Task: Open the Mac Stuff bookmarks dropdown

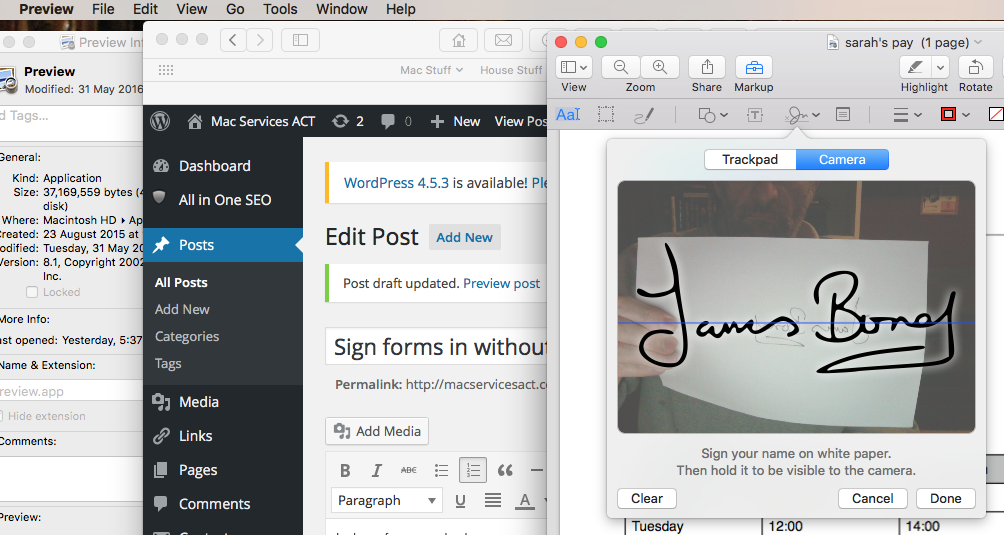Action: pos(432,70)
